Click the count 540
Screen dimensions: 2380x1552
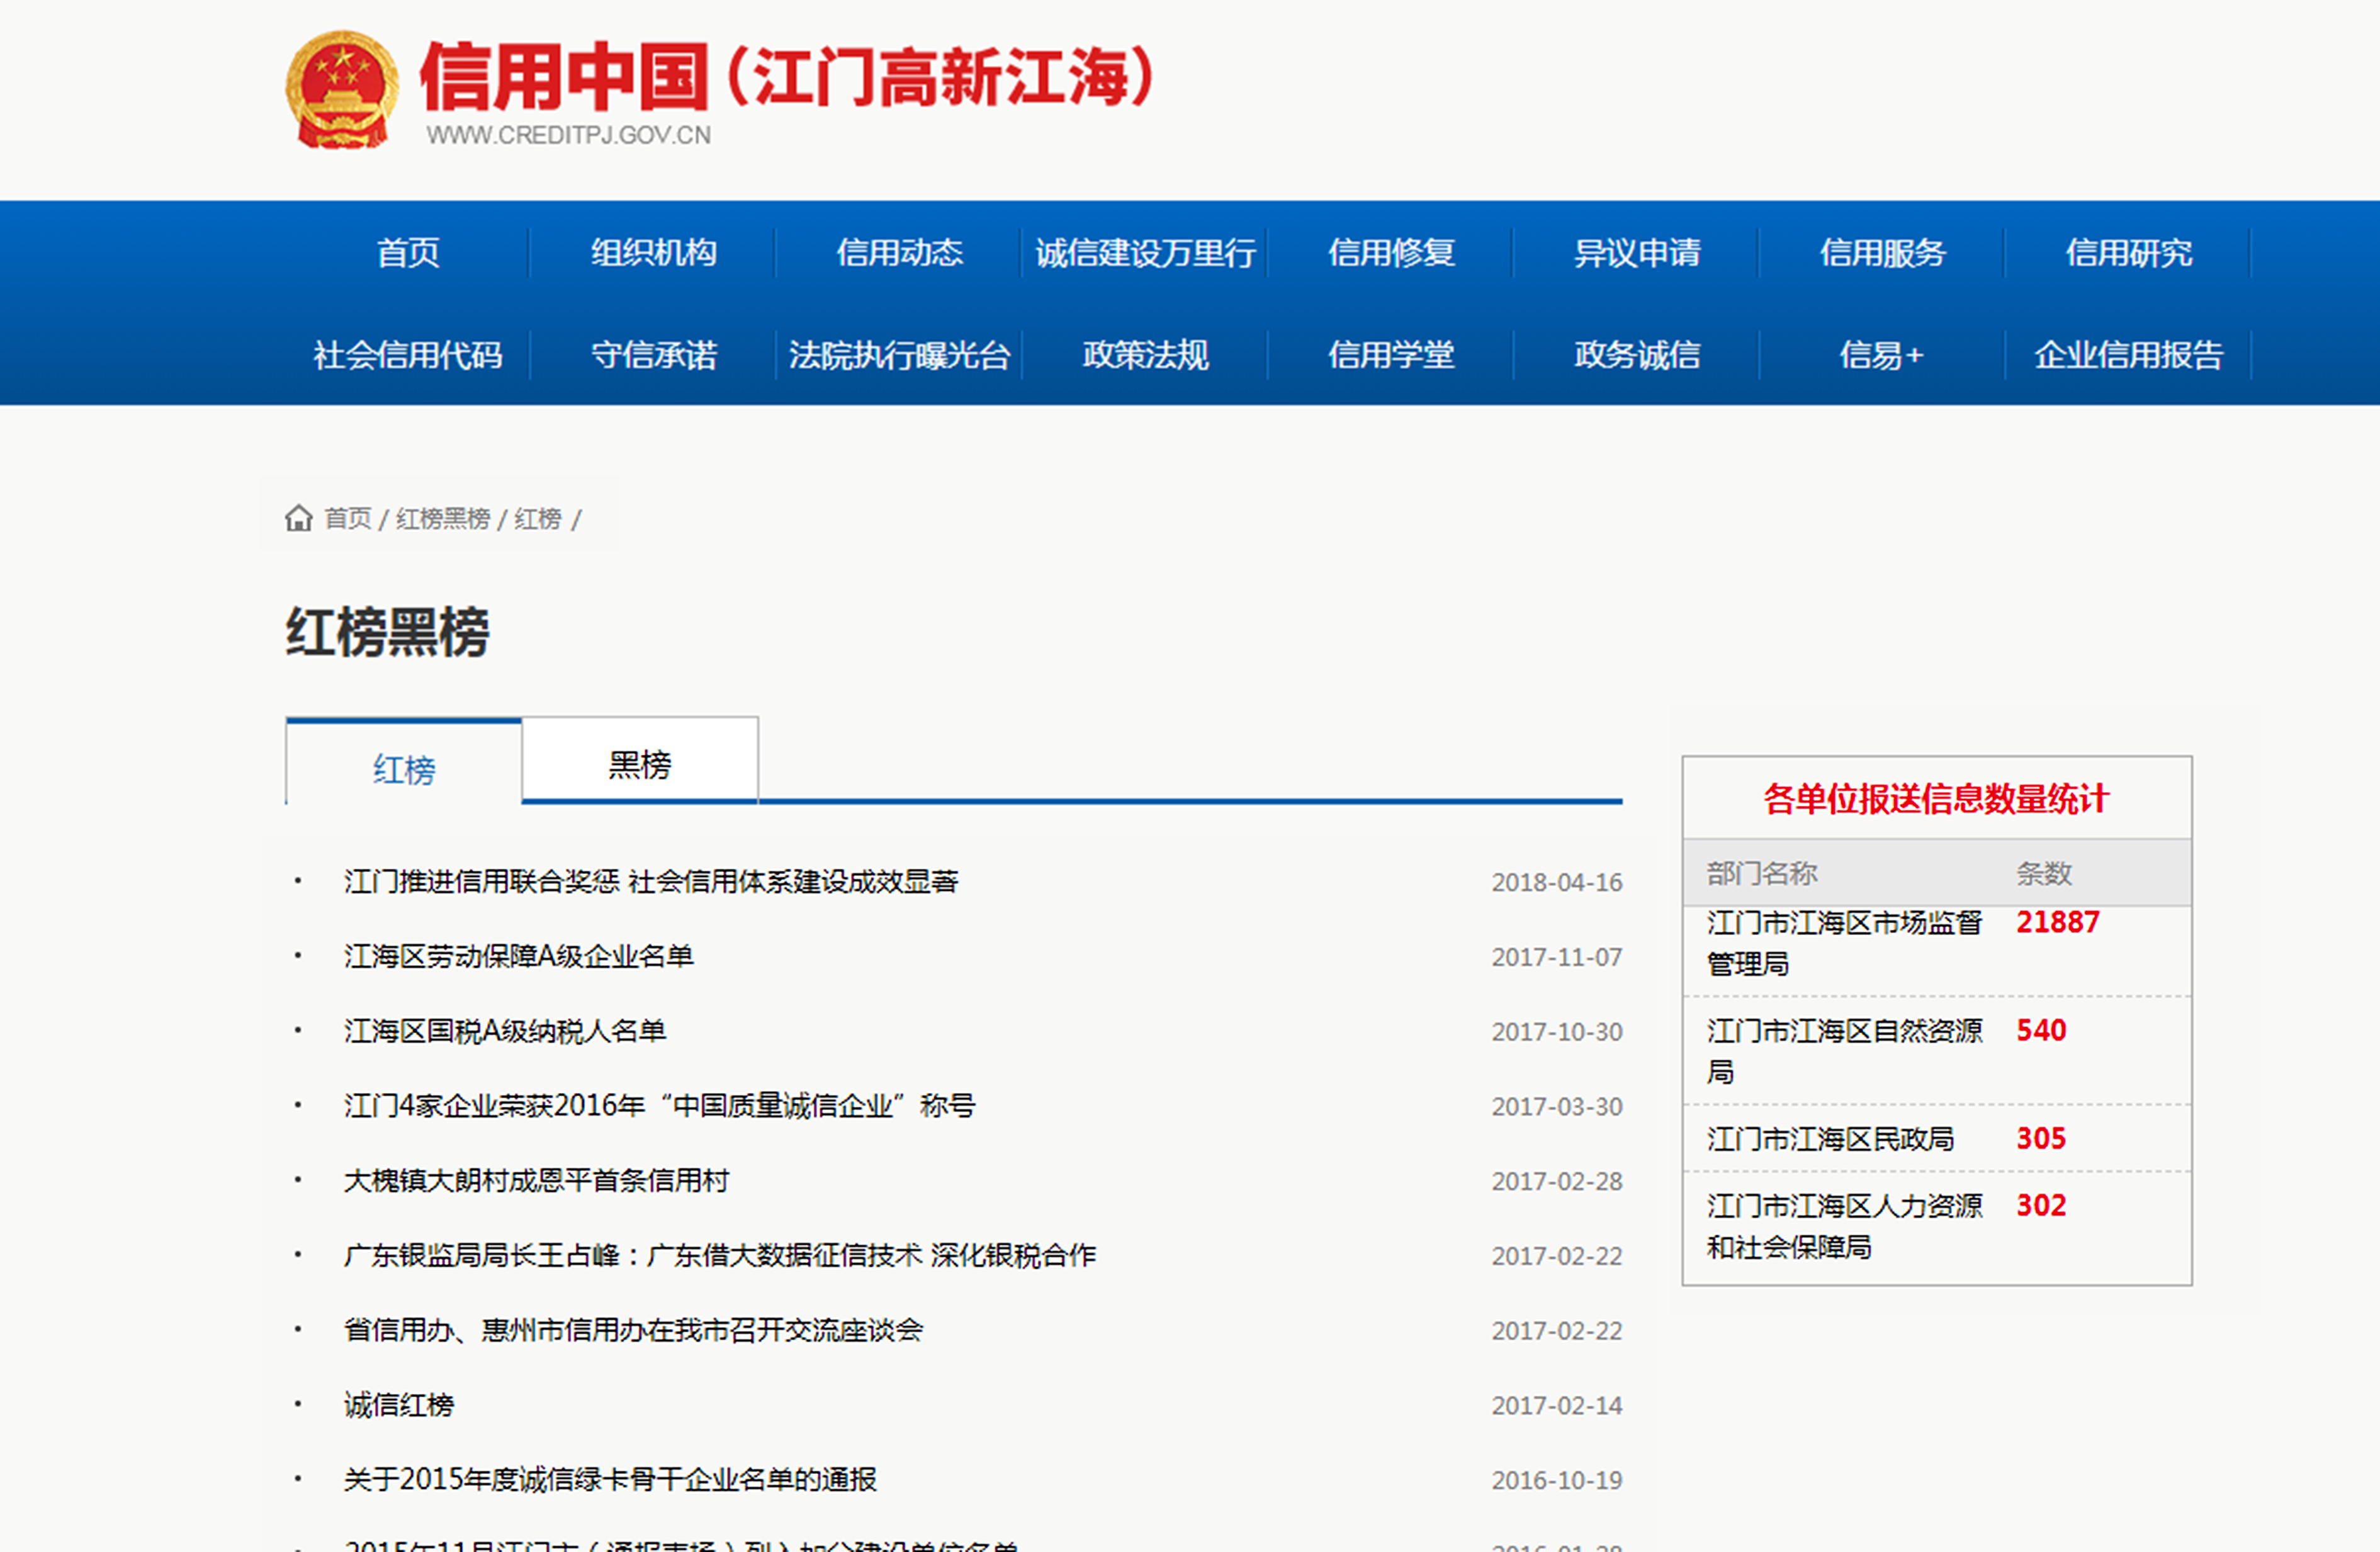tap(2041, 1030)
